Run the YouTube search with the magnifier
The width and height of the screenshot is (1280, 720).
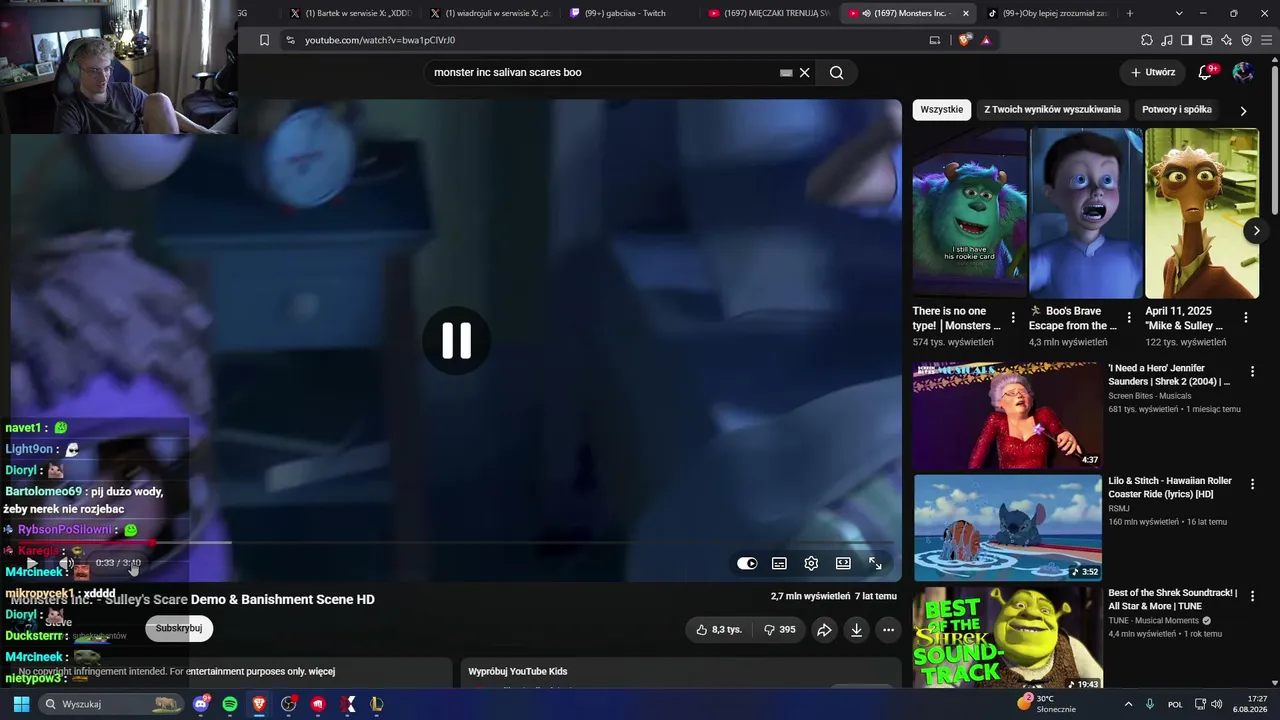pos(836,72)
